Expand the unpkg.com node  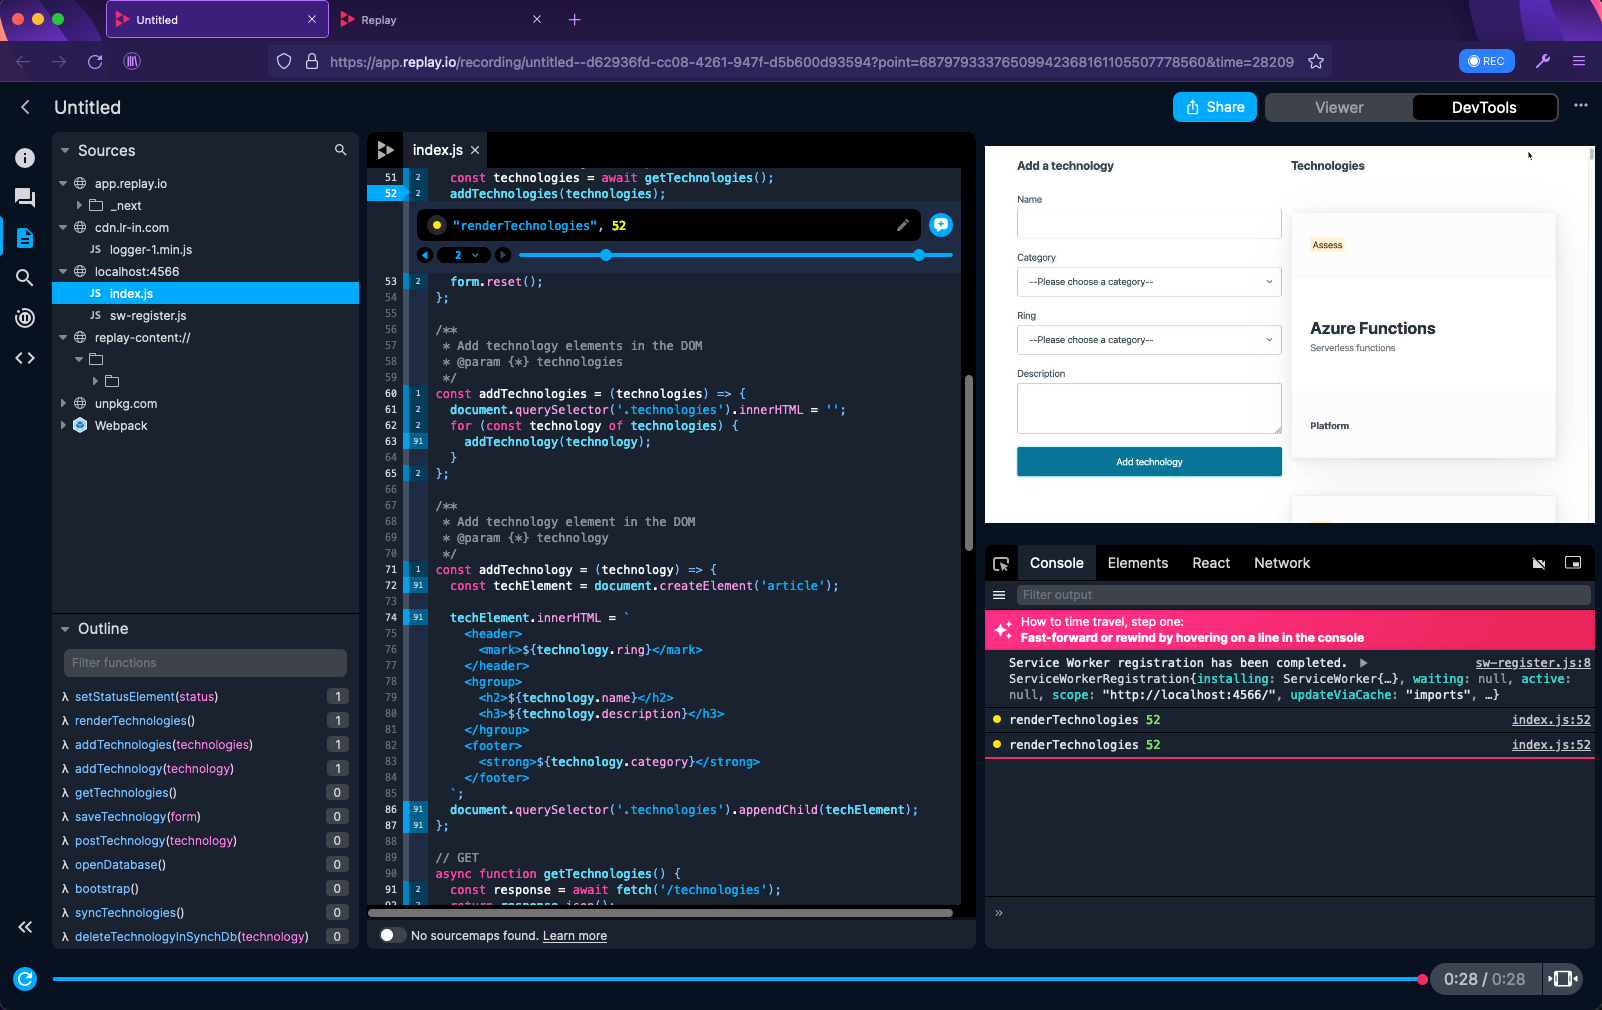tap(63, 403)
